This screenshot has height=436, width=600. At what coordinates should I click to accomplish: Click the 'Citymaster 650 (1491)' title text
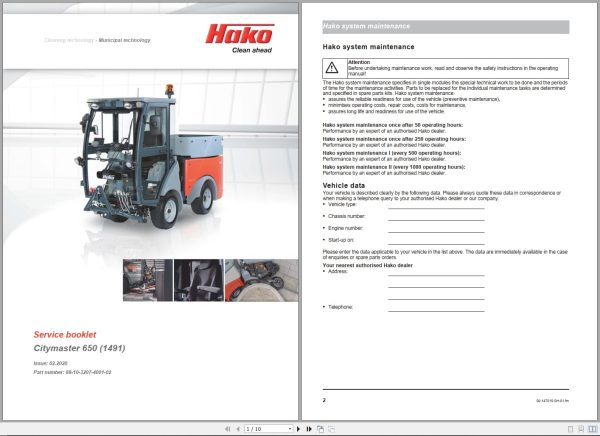[80, 348]
